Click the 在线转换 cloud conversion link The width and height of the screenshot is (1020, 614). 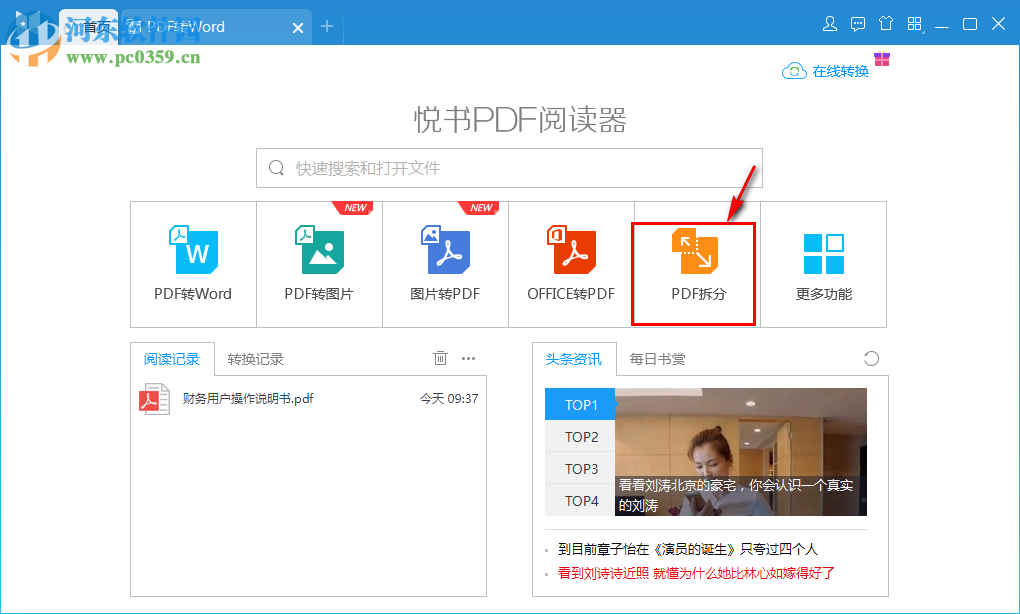(824, 70)
